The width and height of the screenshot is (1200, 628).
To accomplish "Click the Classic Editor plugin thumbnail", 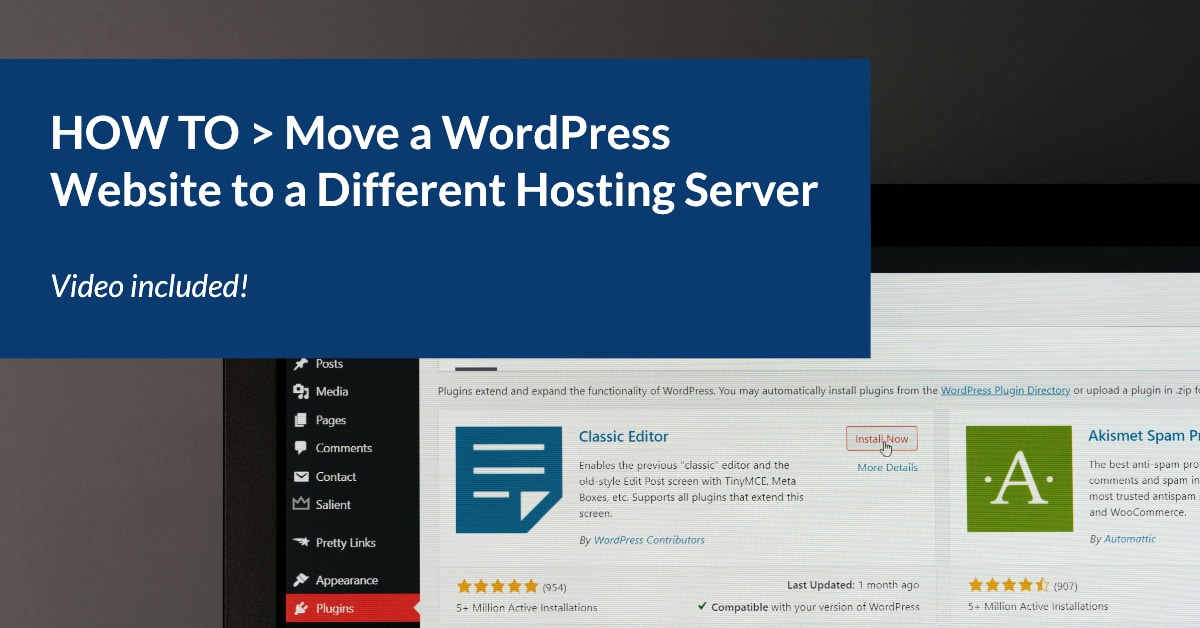I will (508, 479).
